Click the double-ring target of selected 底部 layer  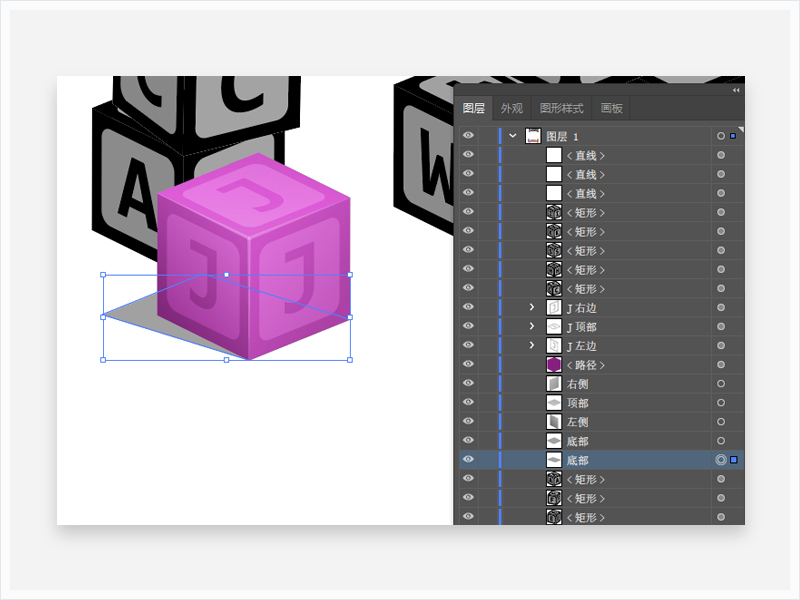pos(720,460)
